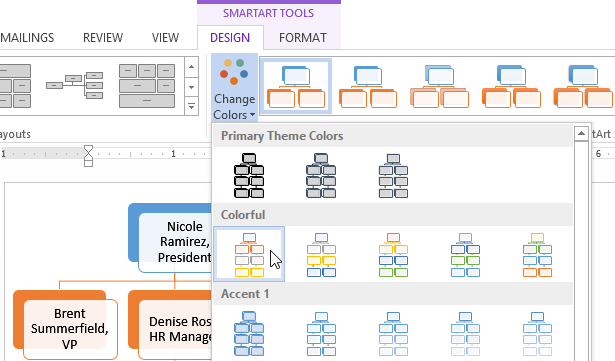Select first Accent 1 filled blue color option
The width and height of the screenshot is (615, 361).
[249, 333]
